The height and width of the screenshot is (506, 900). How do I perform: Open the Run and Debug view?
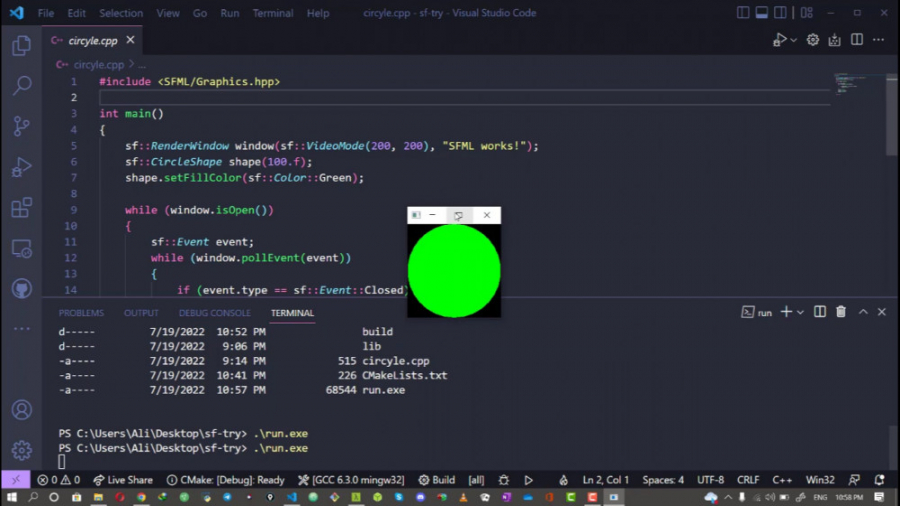(x=21, y=167)
